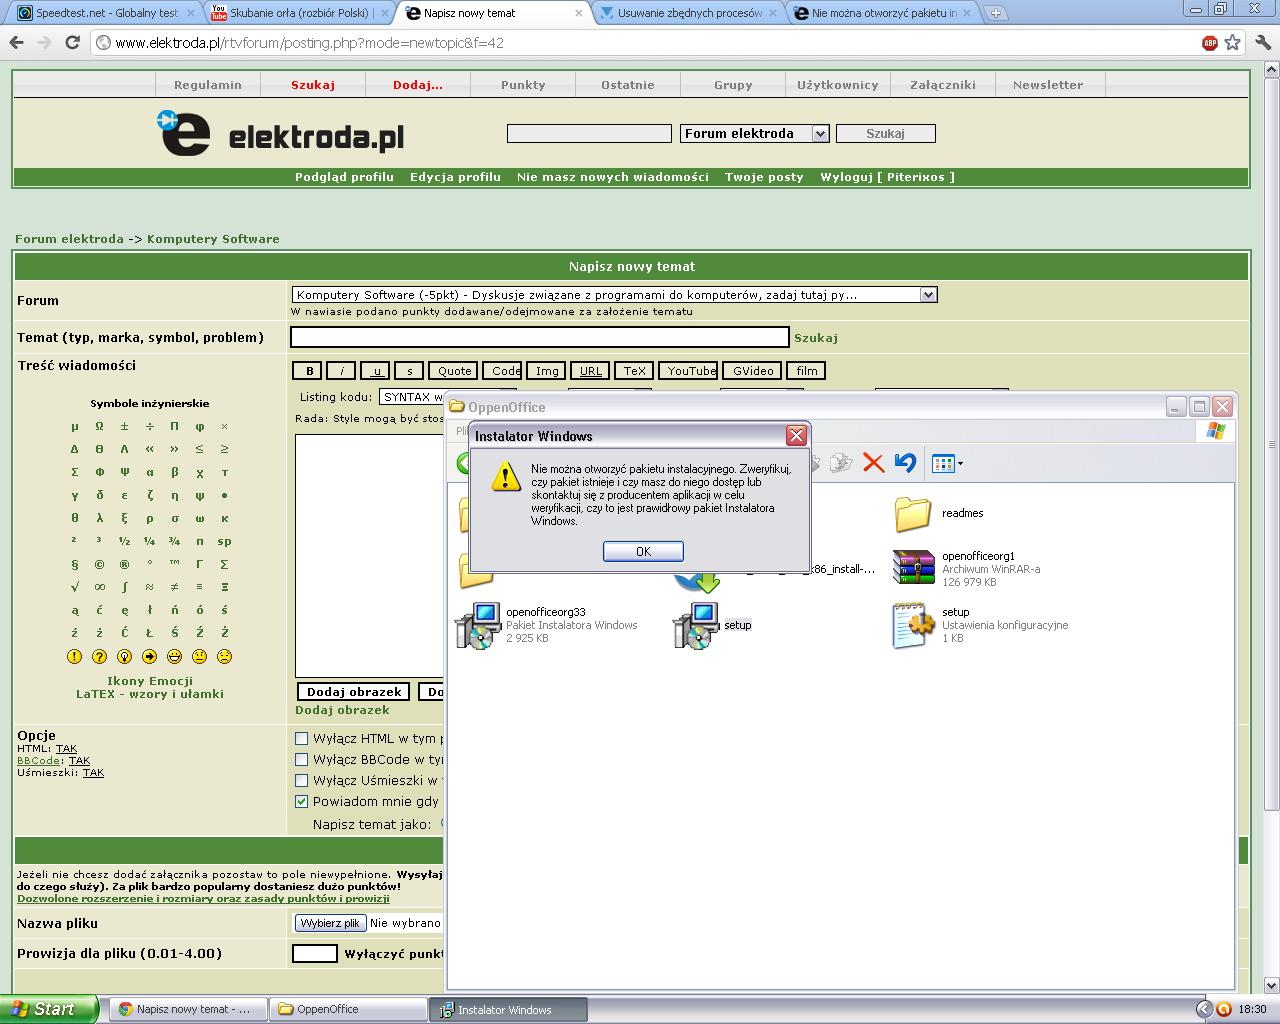Click the orange tray icon beside the clock
The height and width of the screenshot is (1024, 1280).
click(x=1224, y=1009)
